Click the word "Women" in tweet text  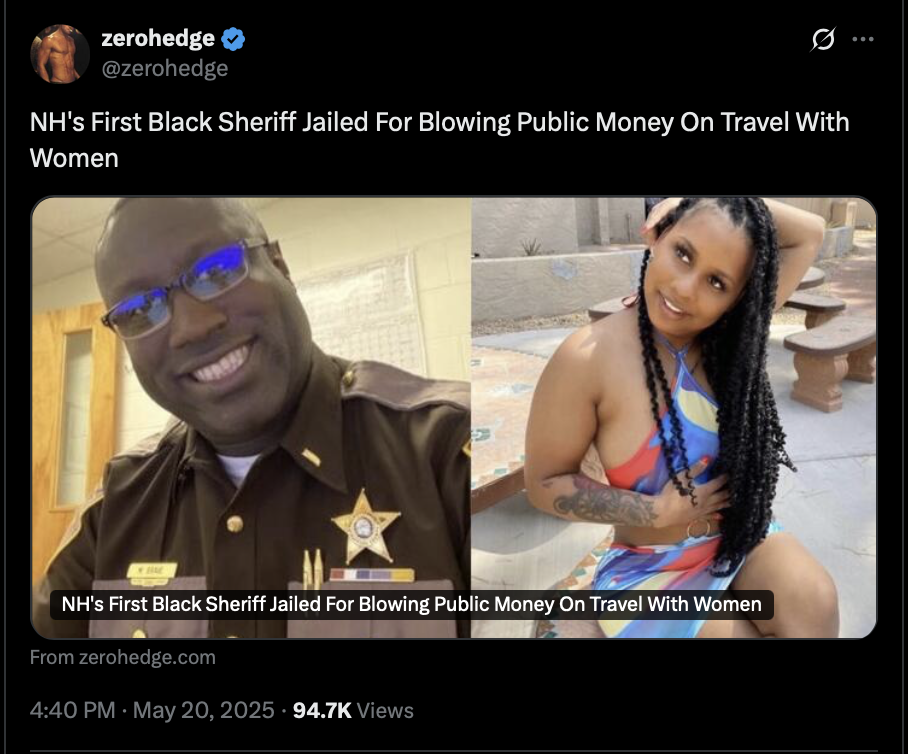[x=74, y=158]
